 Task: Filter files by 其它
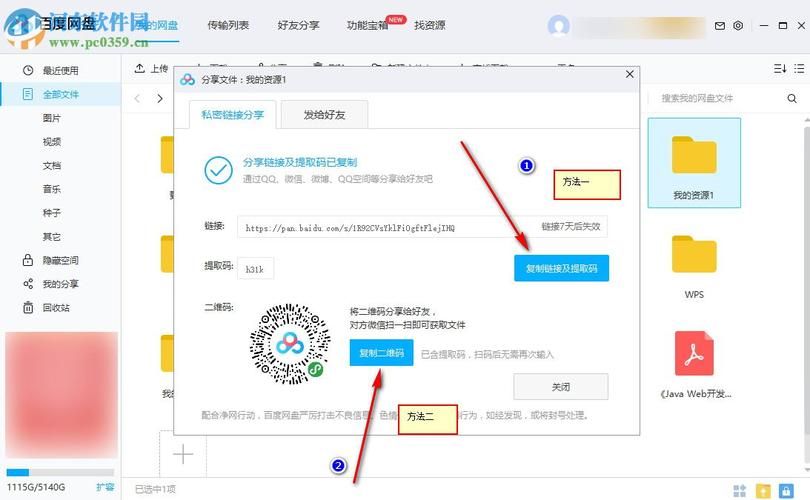click(x=51, y=237)
